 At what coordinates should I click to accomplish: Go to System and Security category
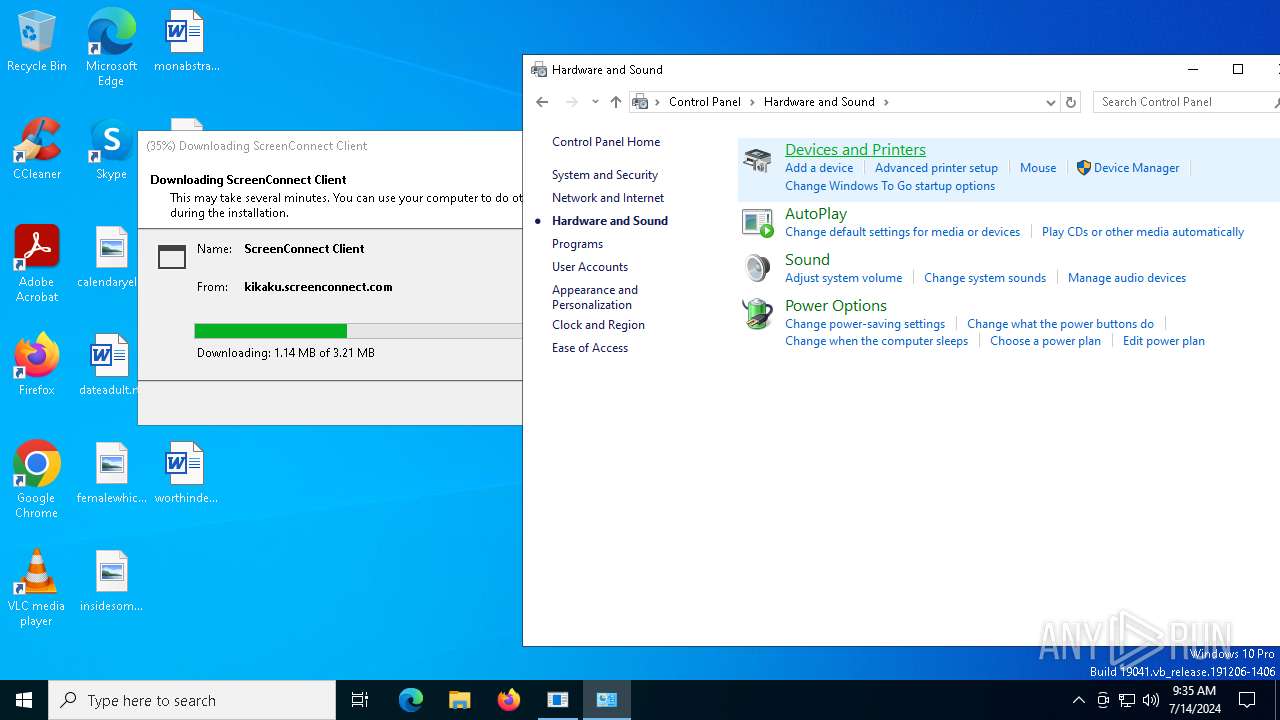605,175
